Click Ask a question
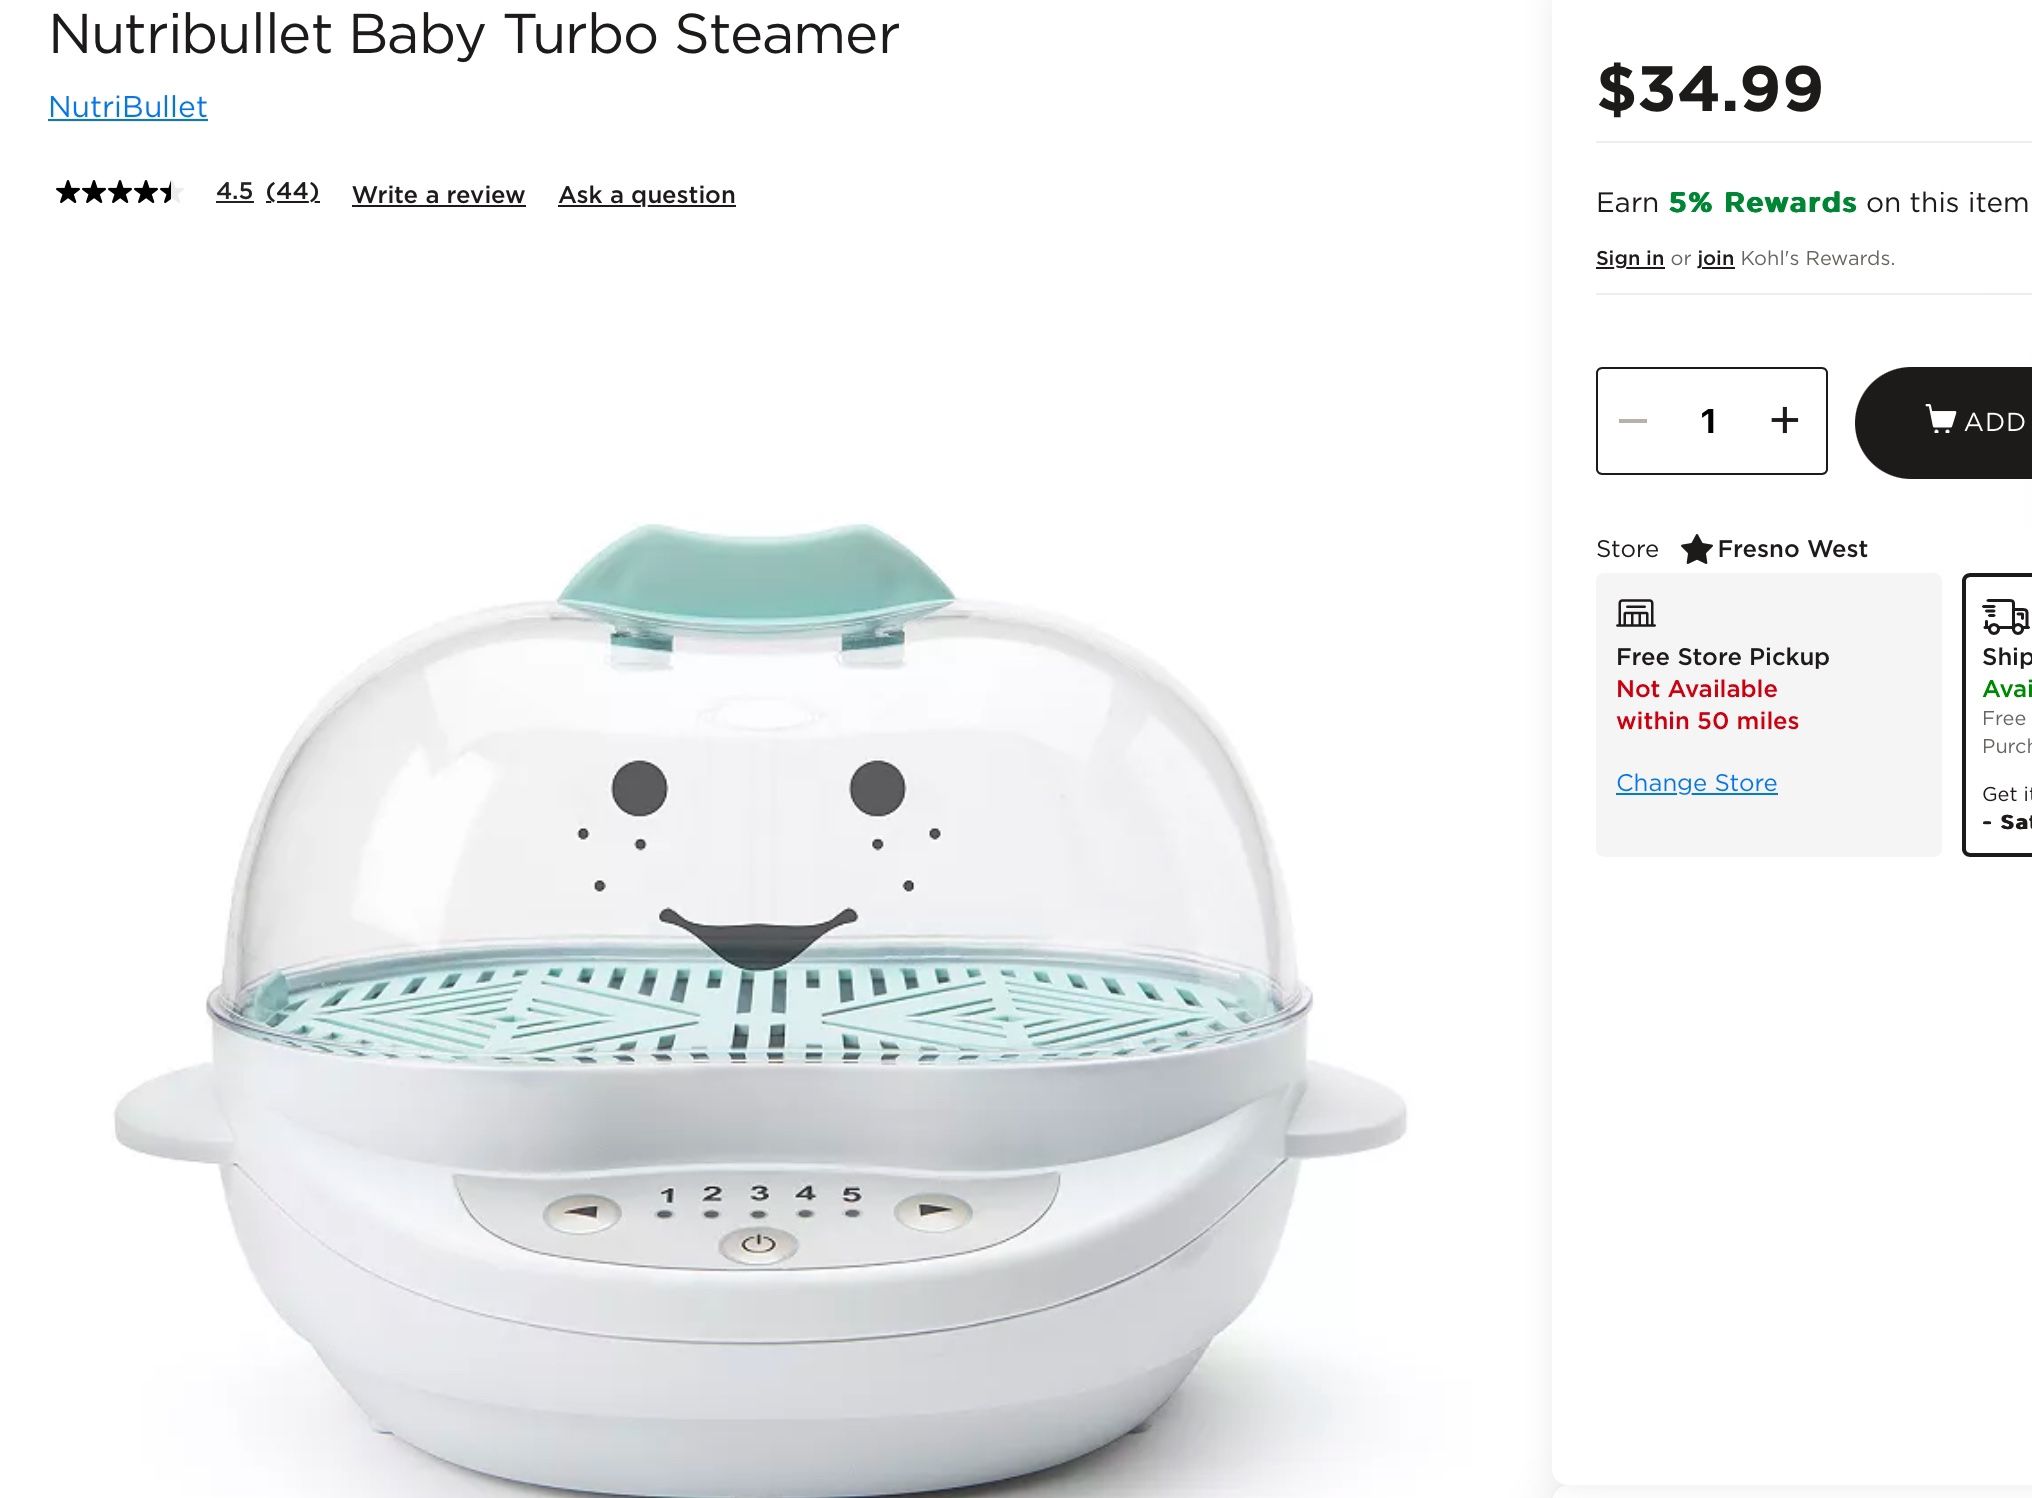The height and width of the screenshot is (1498, 2032). point(646,195)
